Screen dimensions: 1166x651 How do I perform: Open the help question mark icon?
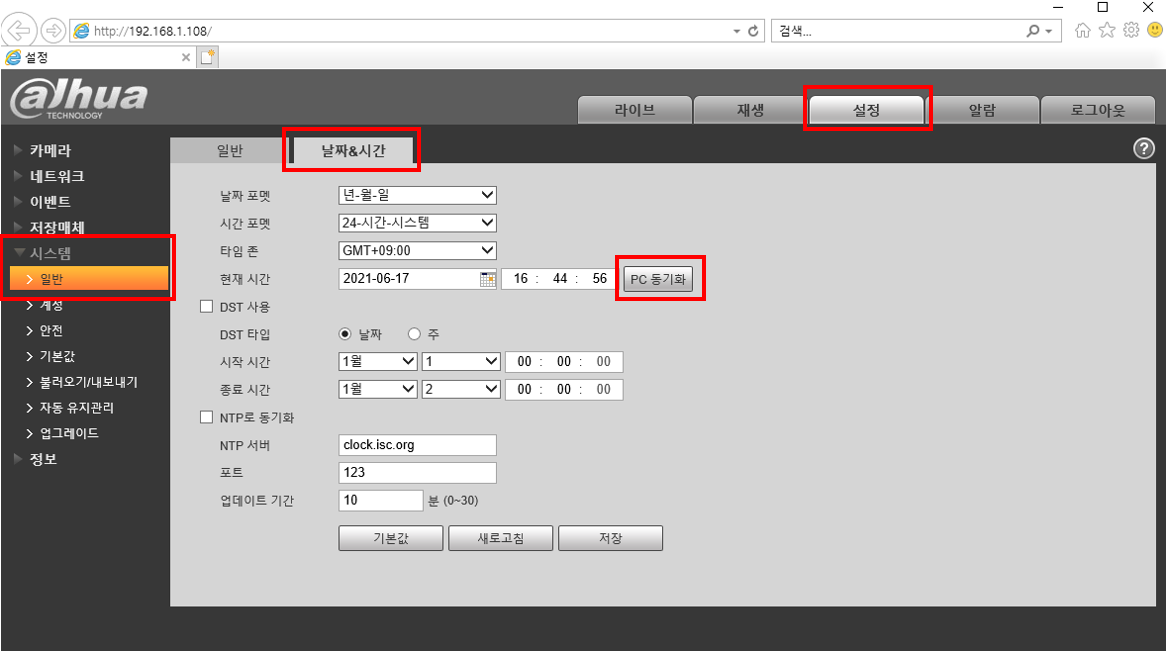(1144, 149)
